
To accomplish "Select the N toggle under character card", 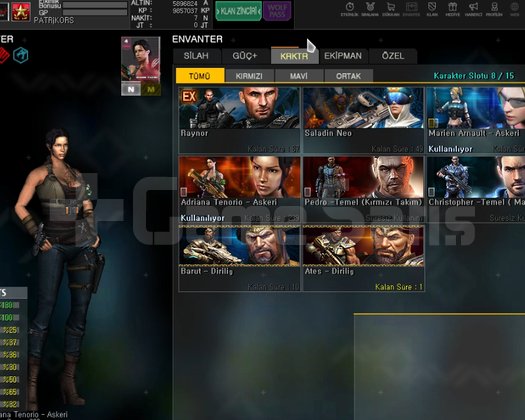I will tap(131, 89).
